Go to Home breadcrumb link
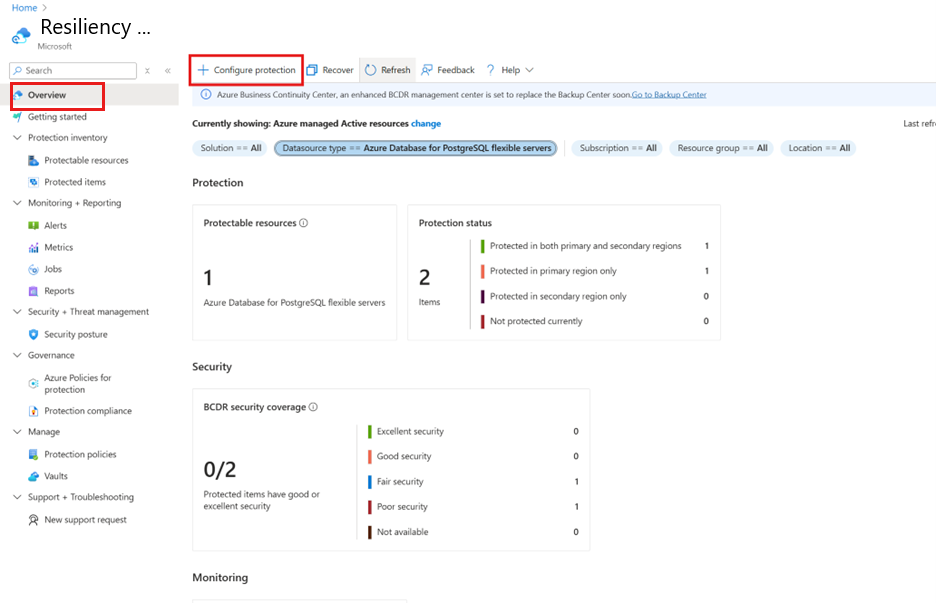Viewport: 936px width, 603px height. tap(24, 8)
